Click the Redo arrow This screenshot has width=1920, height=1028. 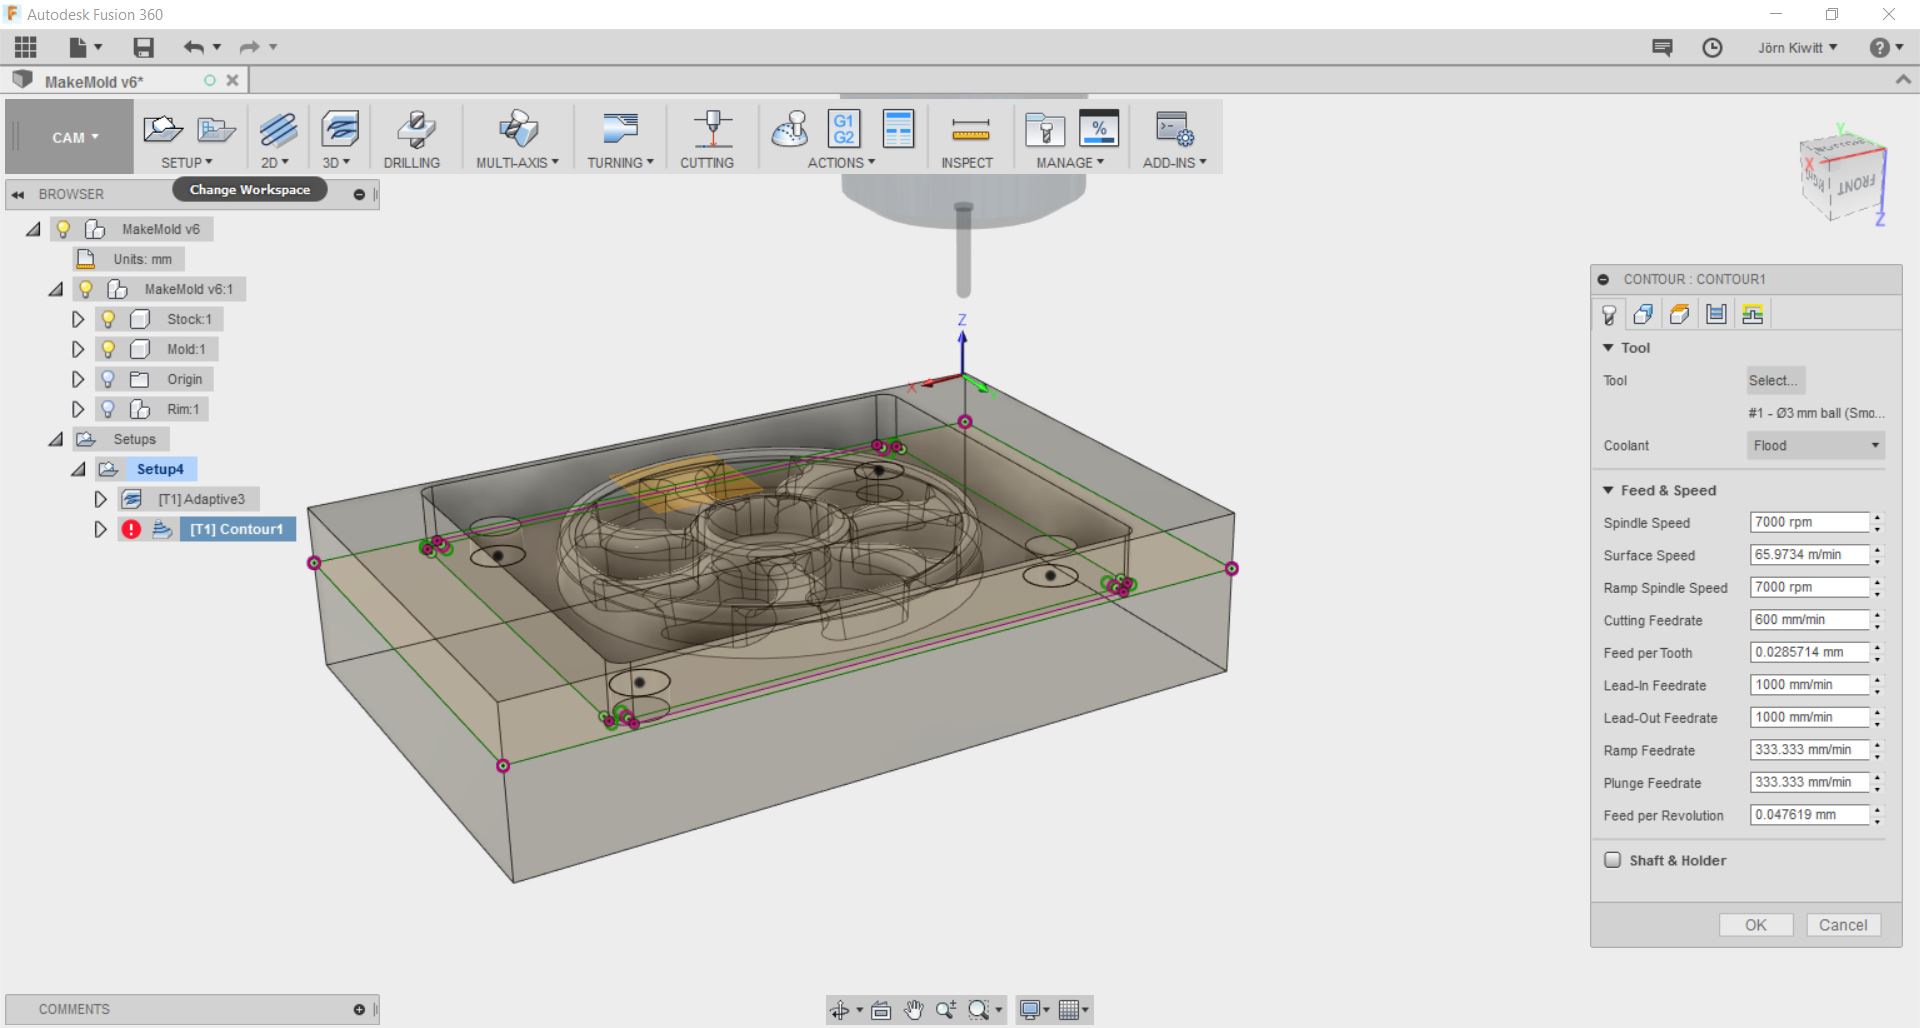[249, 47]
